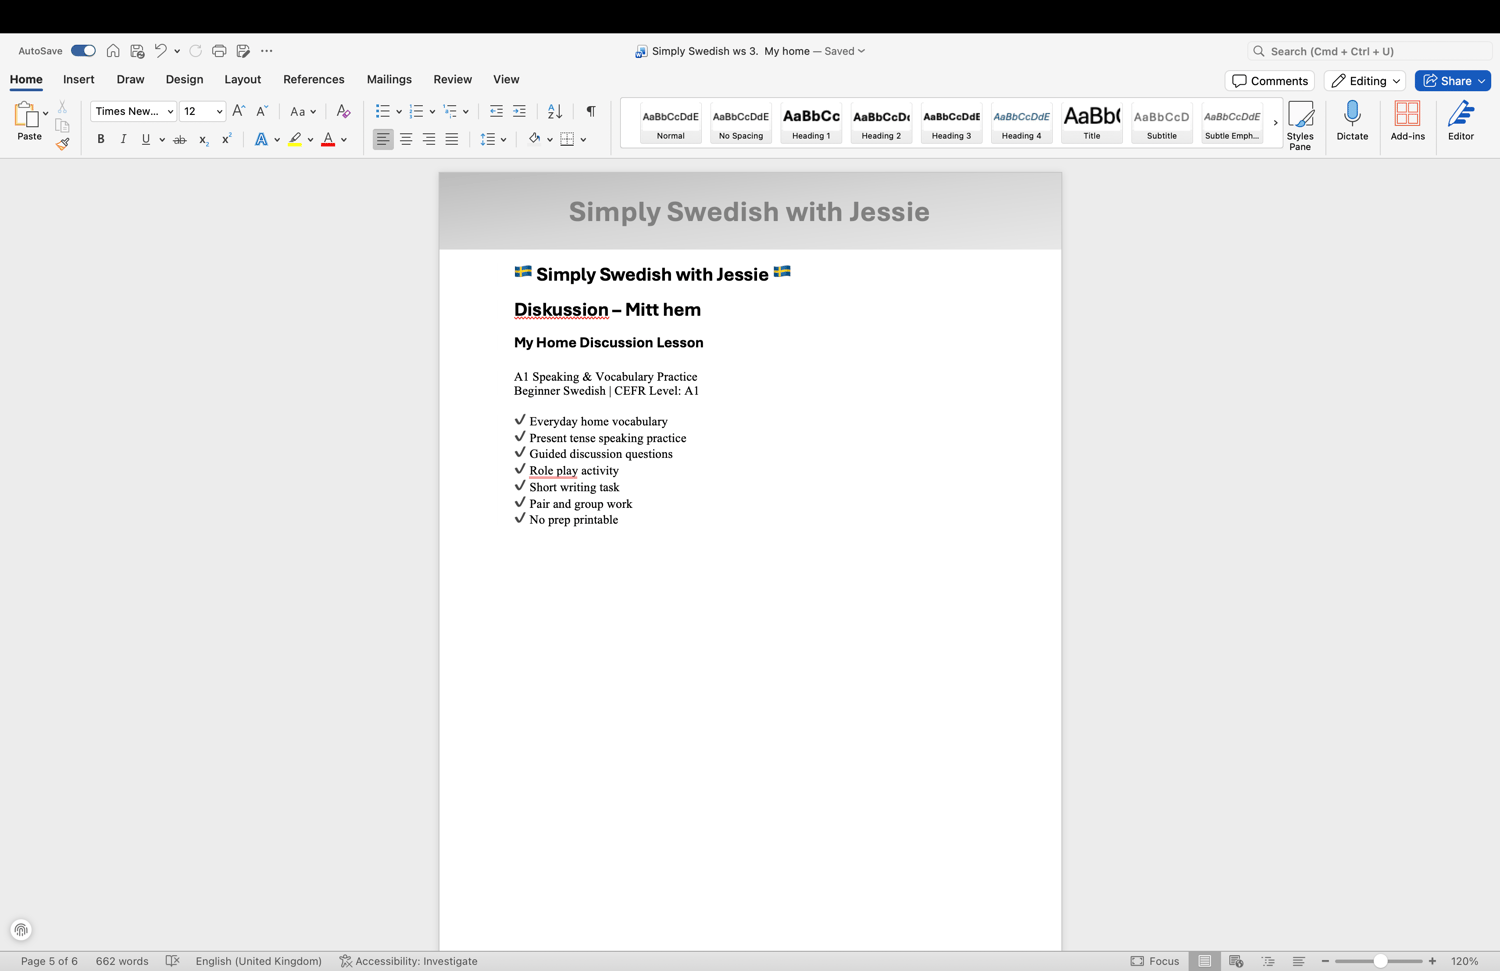Toggle Subscript formatting
Image resolution: width=1500 pixels, height=971 pixels.
click(203, 140)
